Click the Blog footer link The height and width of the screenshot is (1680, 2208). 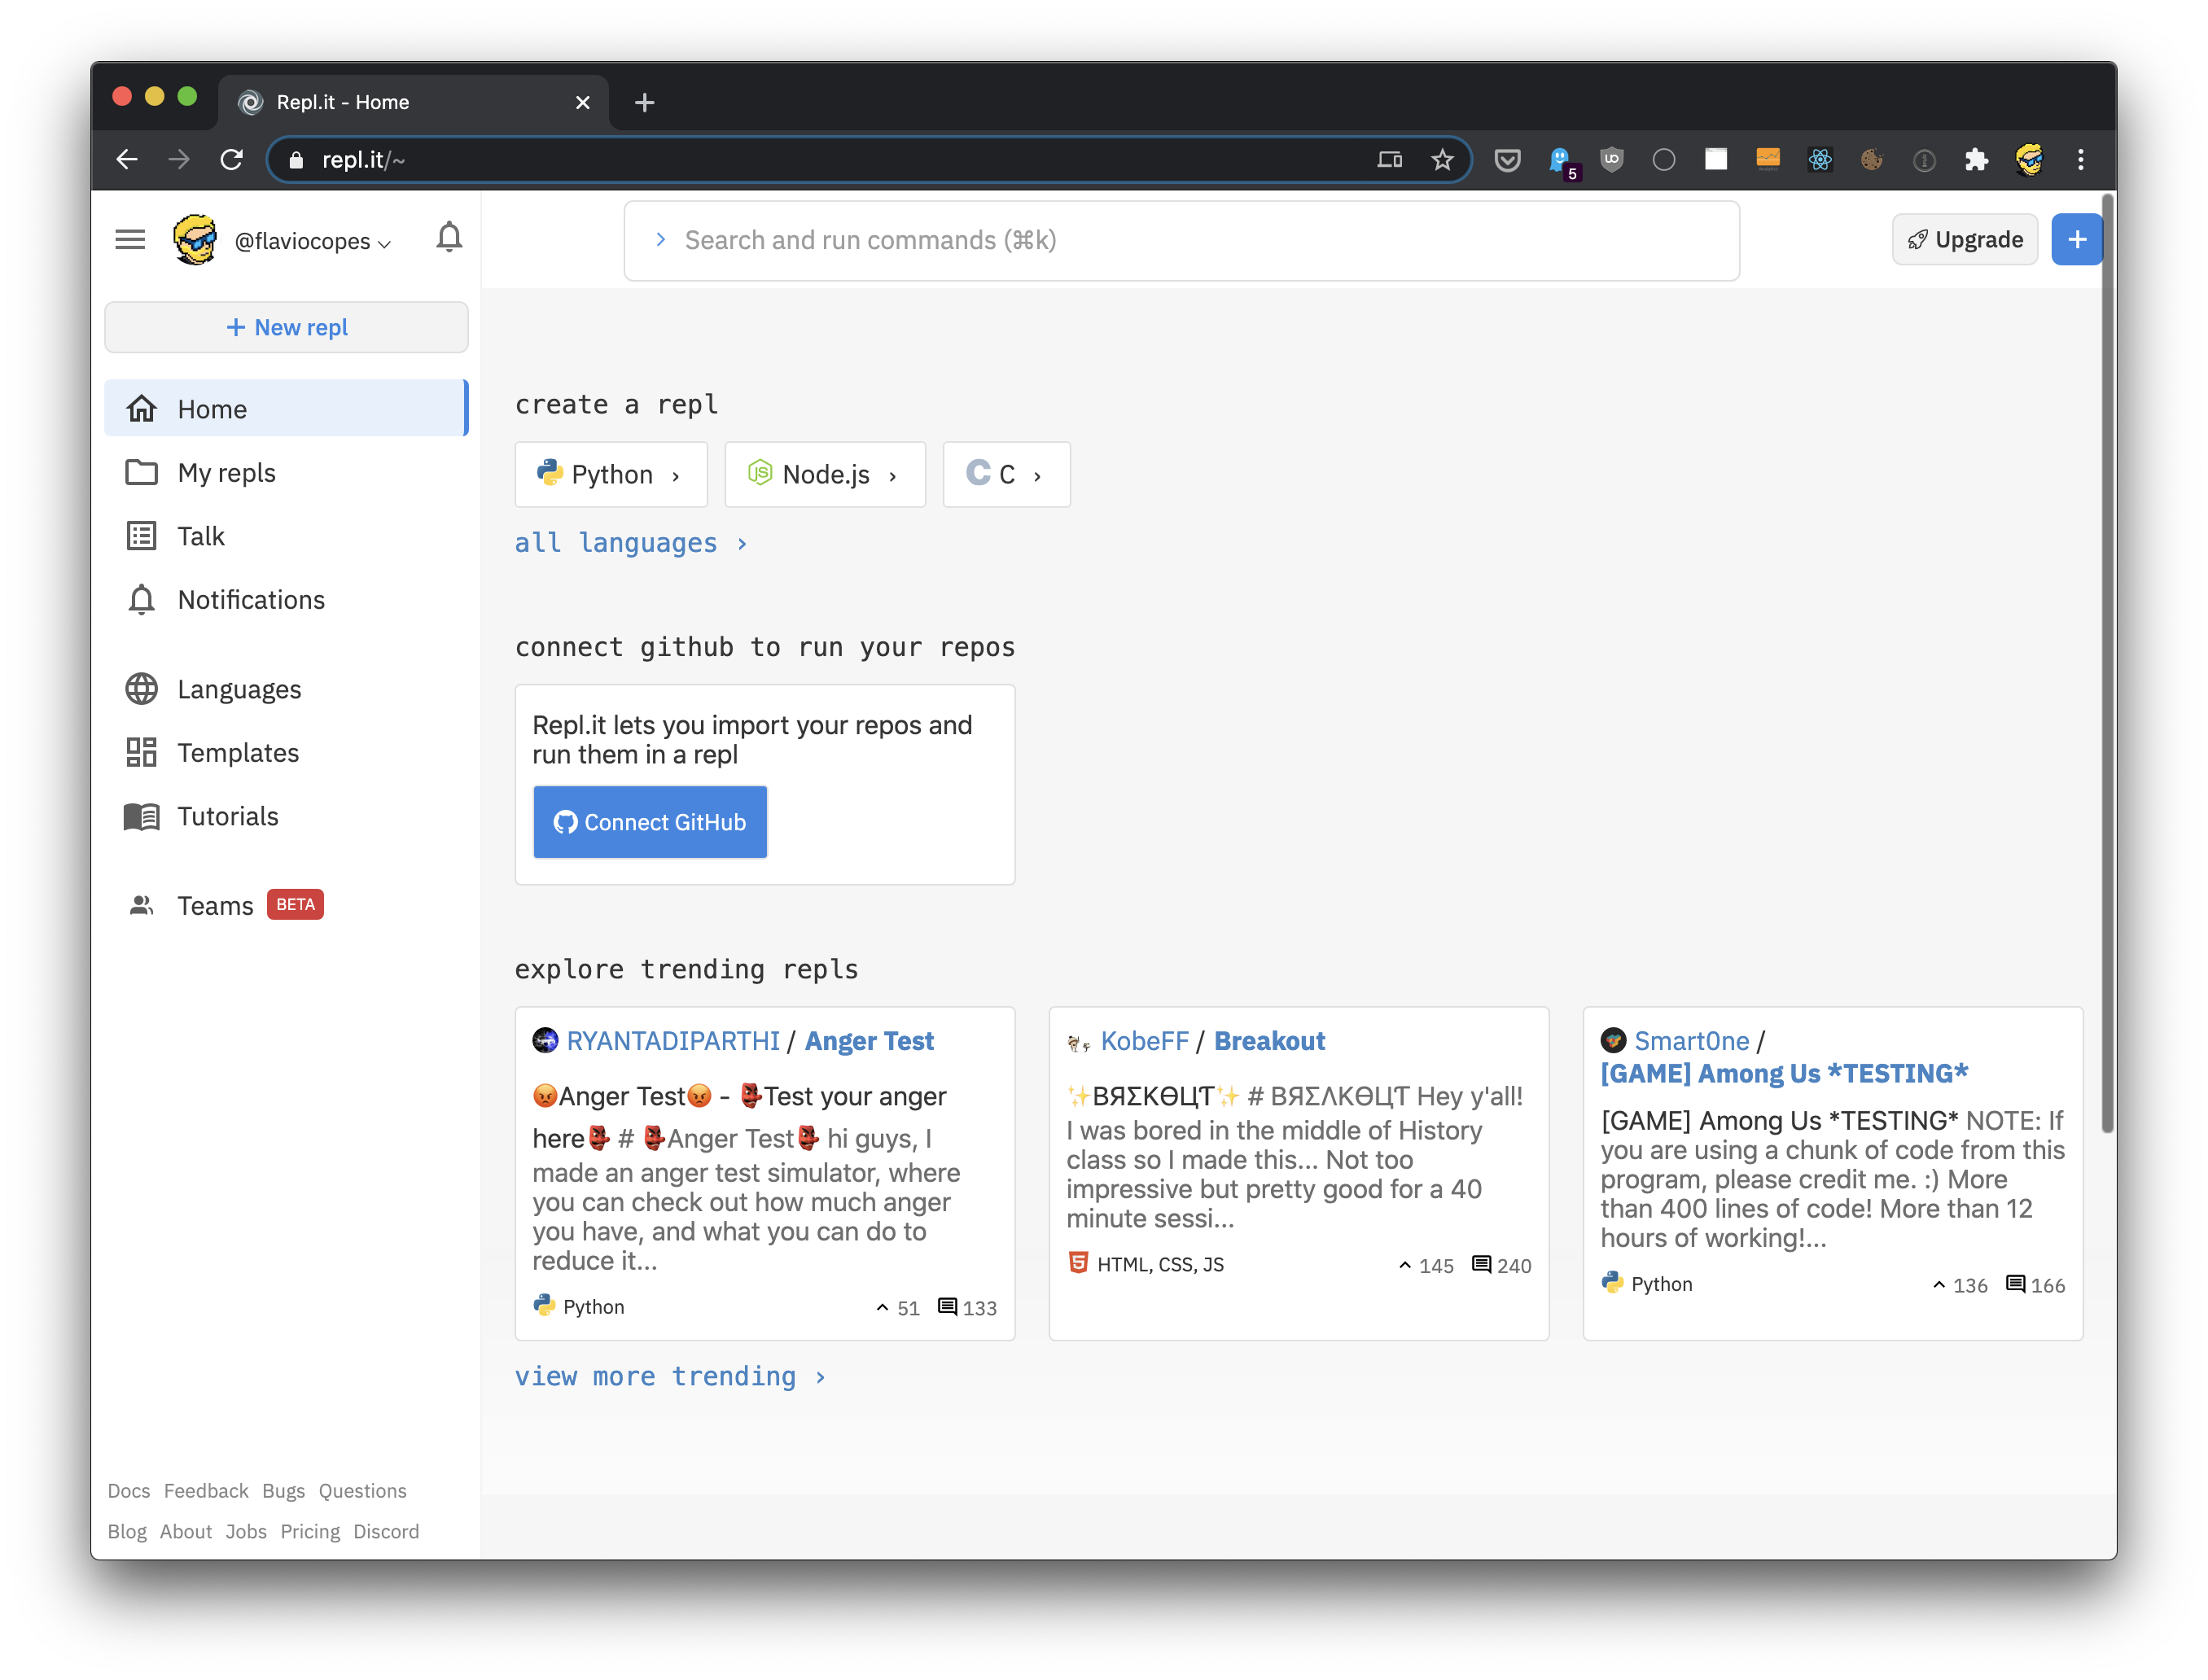pos(127,1532)
